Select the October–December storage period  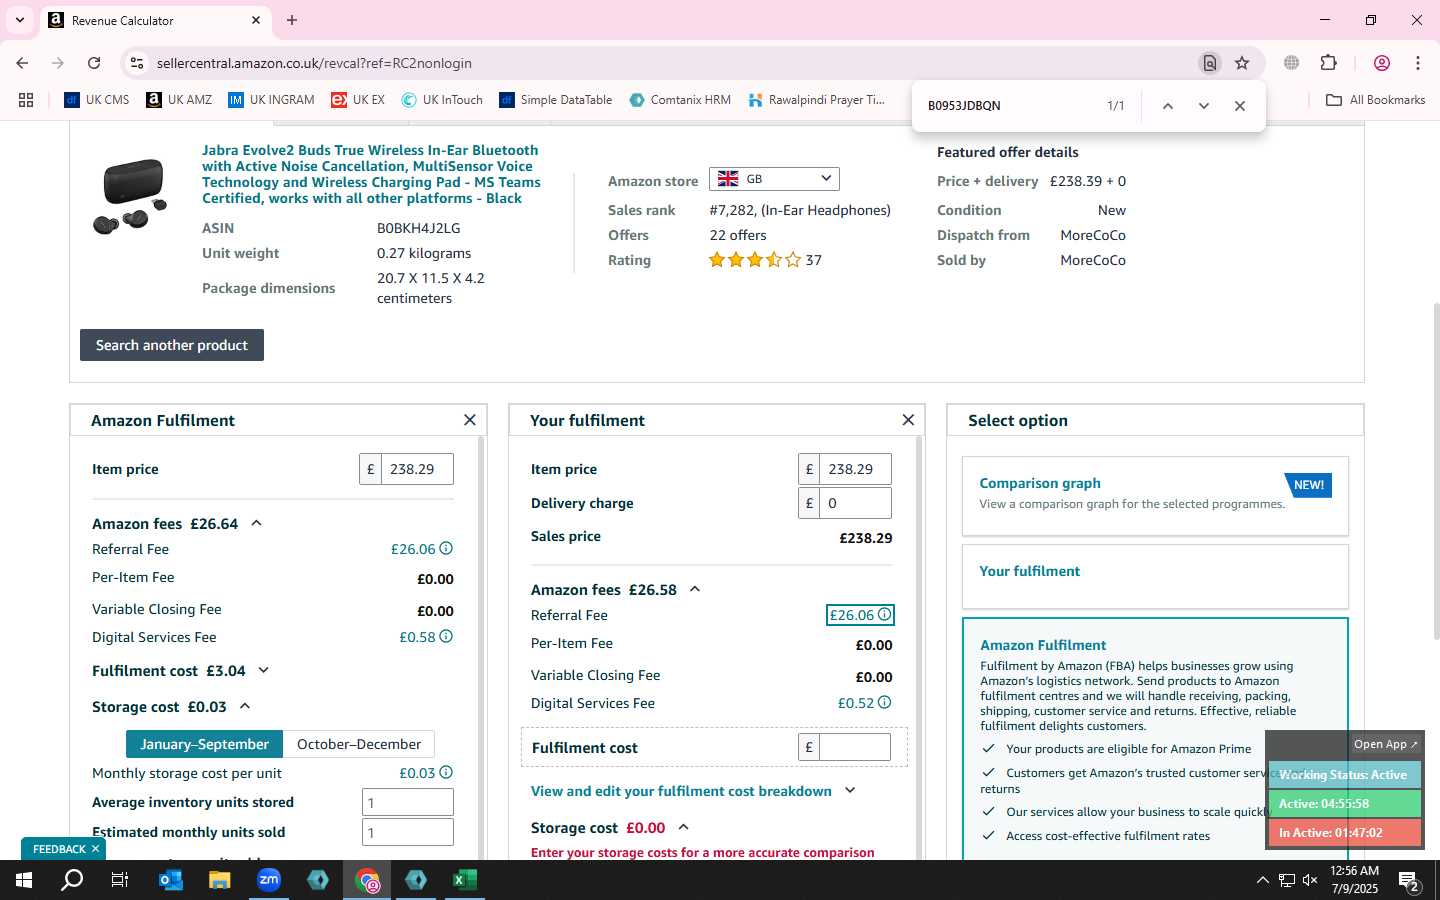point(359,744)
